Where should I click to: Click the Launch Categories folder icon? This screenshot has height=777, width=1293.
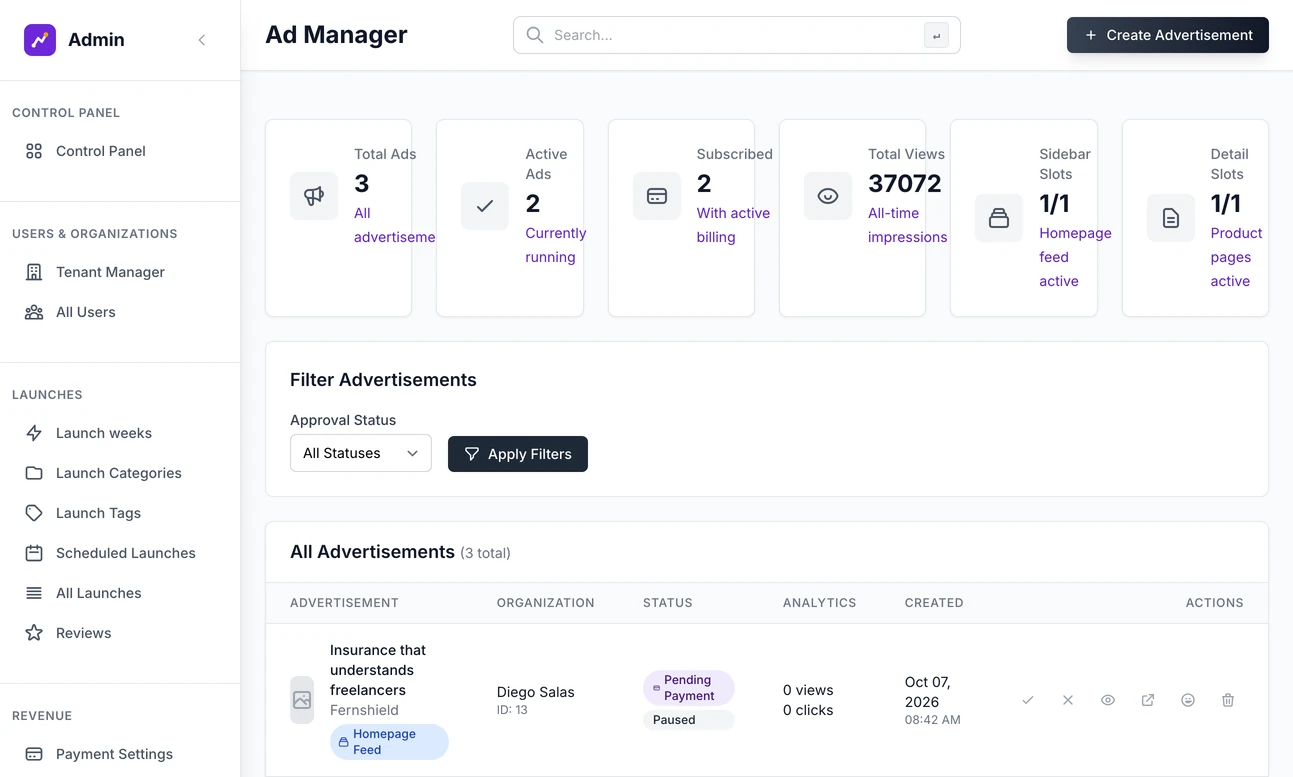click(34, 473)
